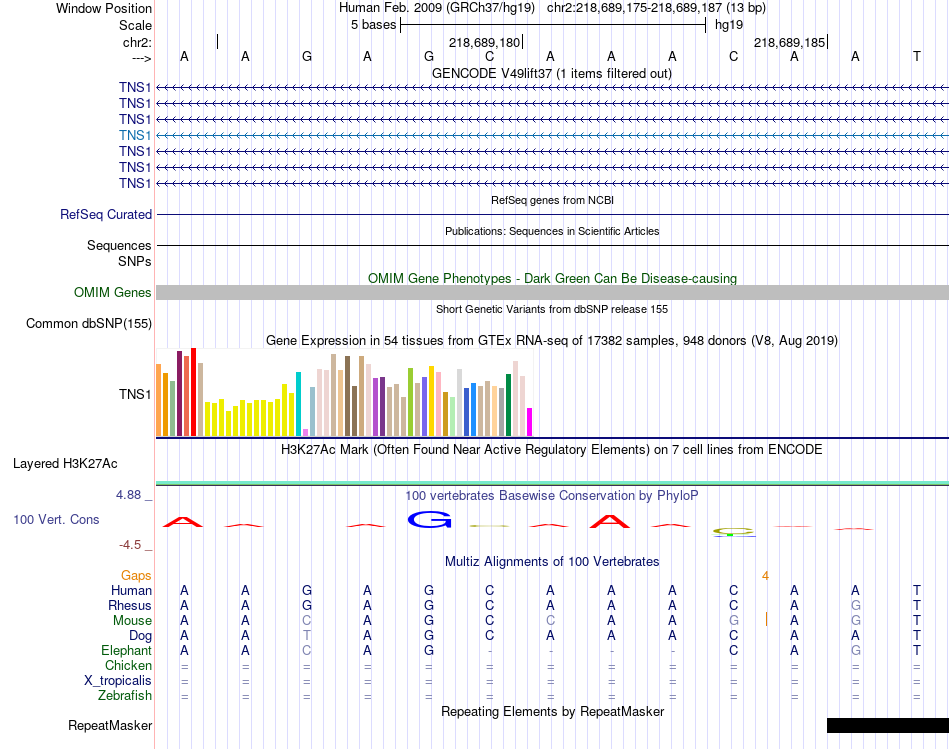
Task: Click the large blue G in PhyloP logo
Action: [x=429, y=520]
